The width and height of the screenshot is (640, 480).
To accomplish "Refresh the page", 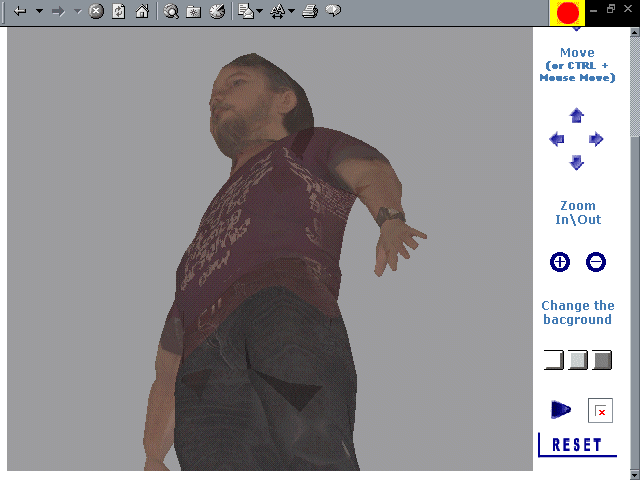I will tap(119, 12).
